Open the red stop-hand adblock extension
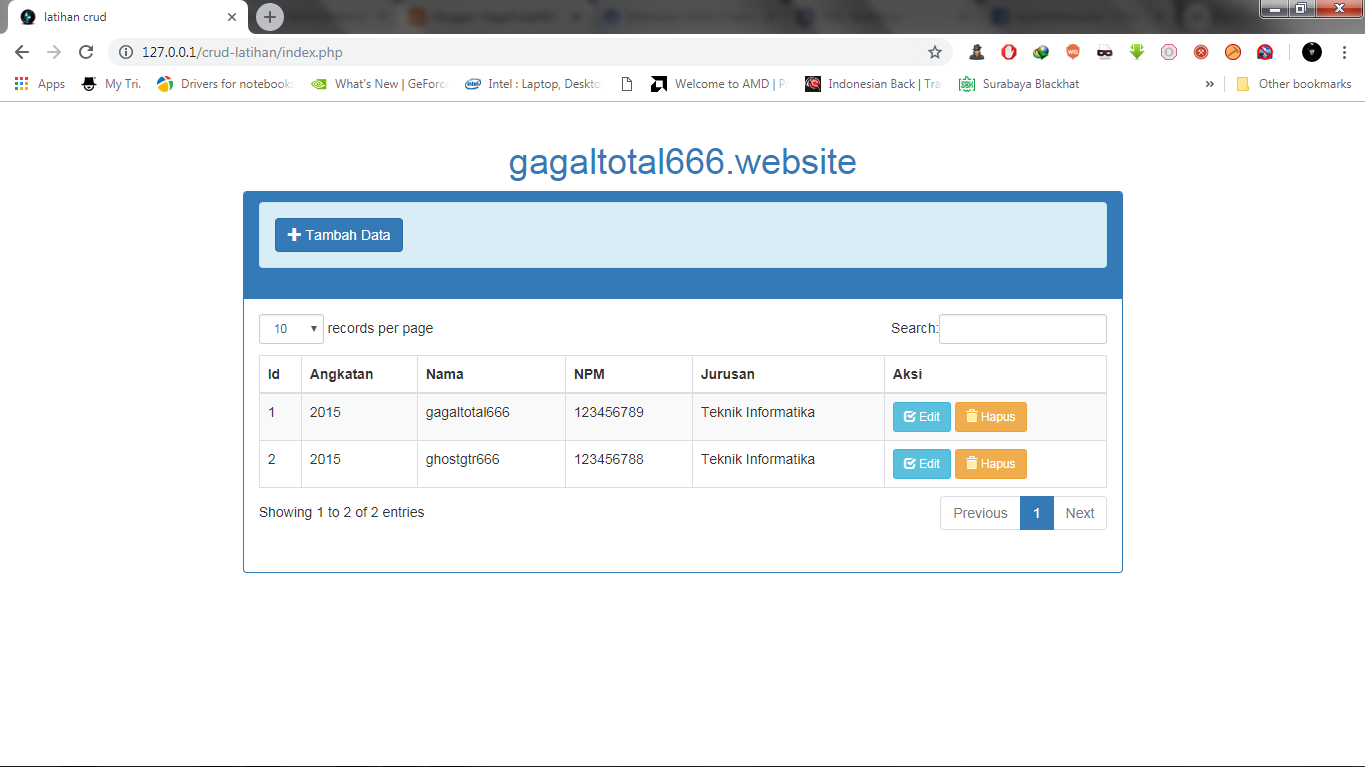Image resolution: width=1365 pixels, height=767 pixels. [1009, 52]
